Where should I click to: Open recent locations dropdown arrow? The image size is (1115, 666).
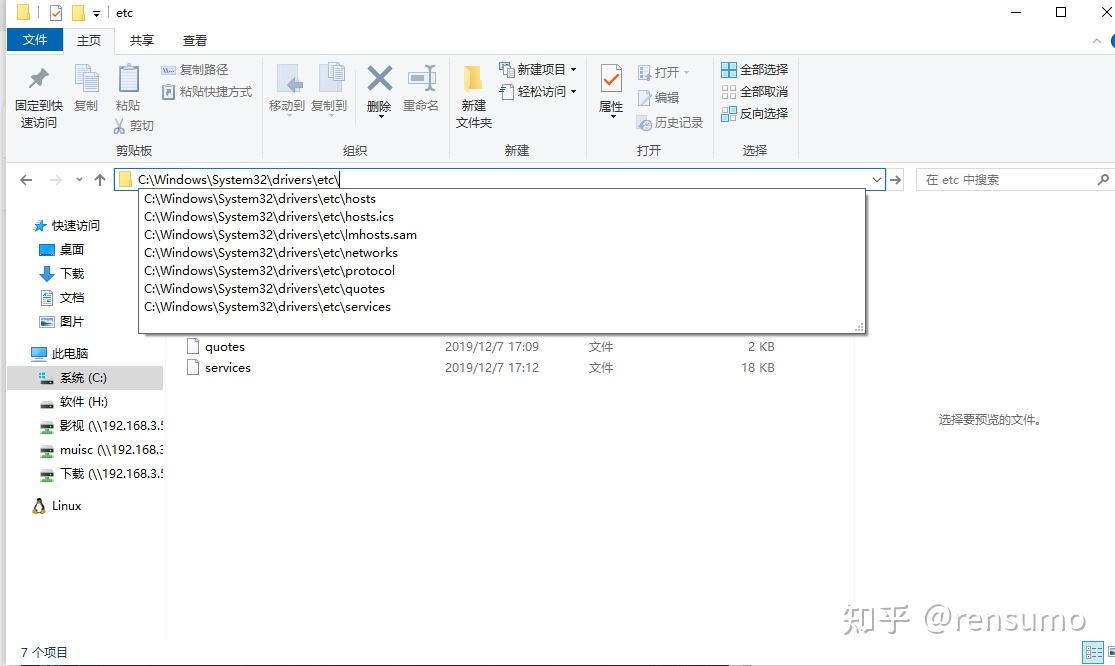[79, 180]
